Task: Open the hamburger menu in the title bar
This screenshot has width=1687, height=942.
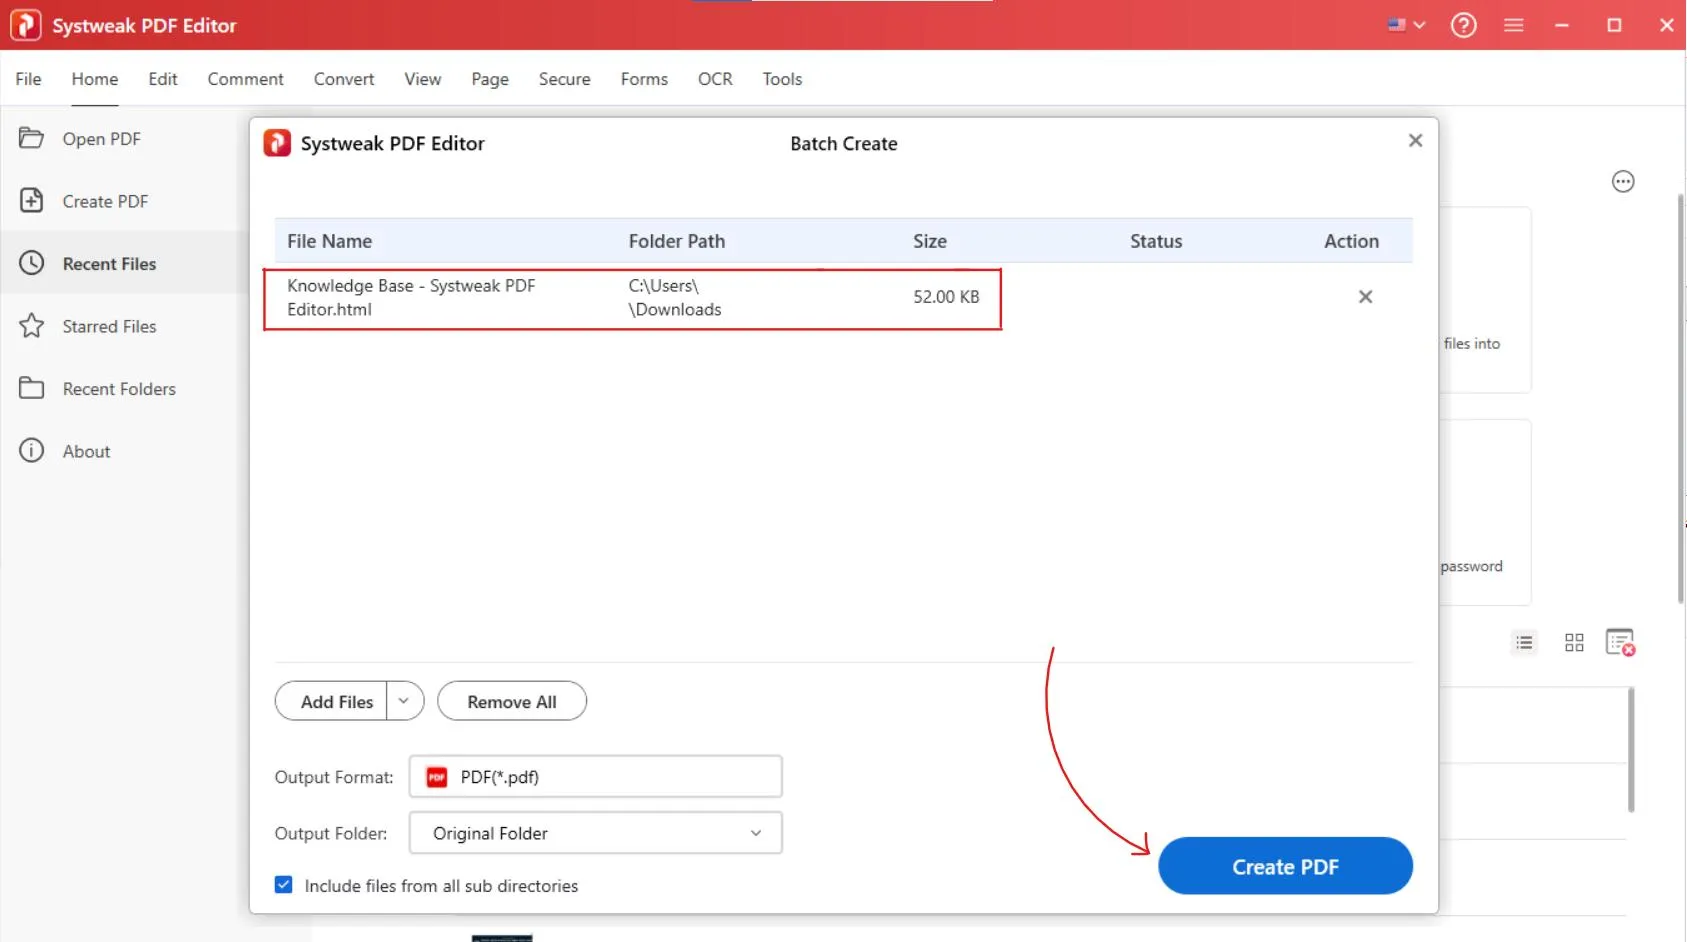Action: pos(1514,25)
